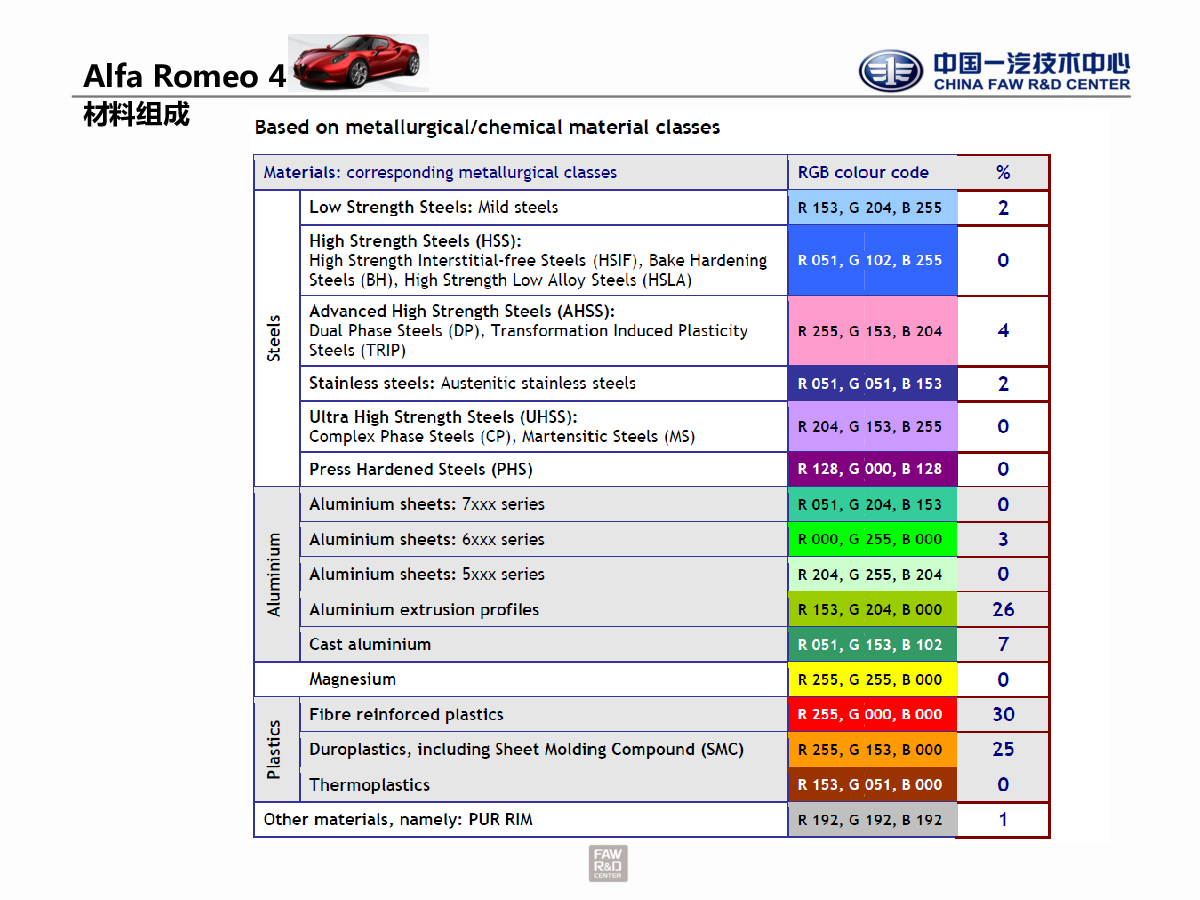This screenshot has height=900, width=1200.
Task: Select the percentage 3 for Aluminium 6xxx series
Action: (1003, 539)
